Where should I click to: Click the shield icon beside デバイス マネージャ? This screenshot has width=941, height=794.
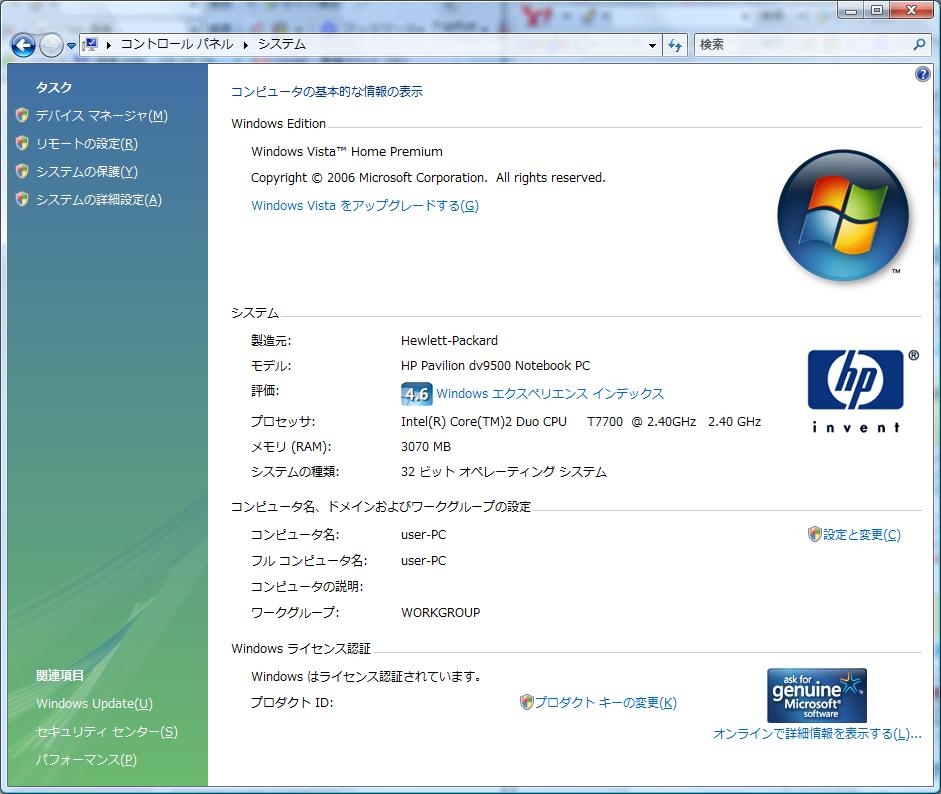22,115
